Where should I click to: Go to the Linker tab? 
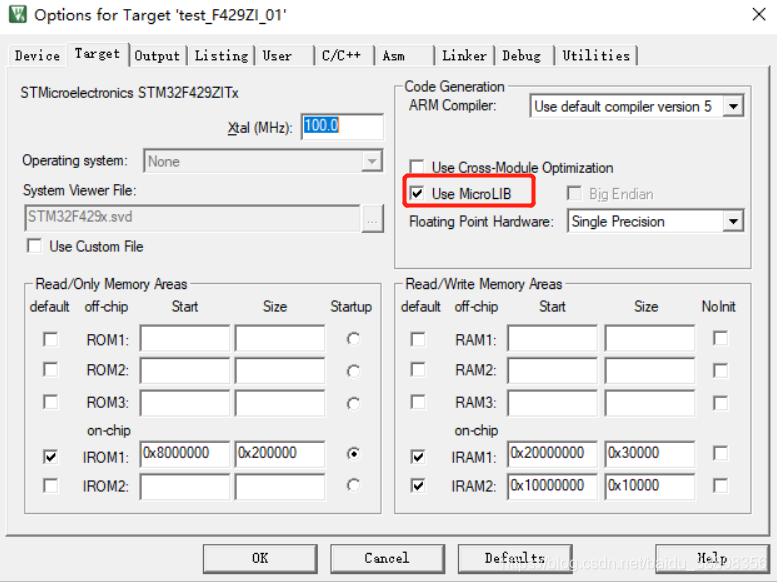click(x=464, y=56)
